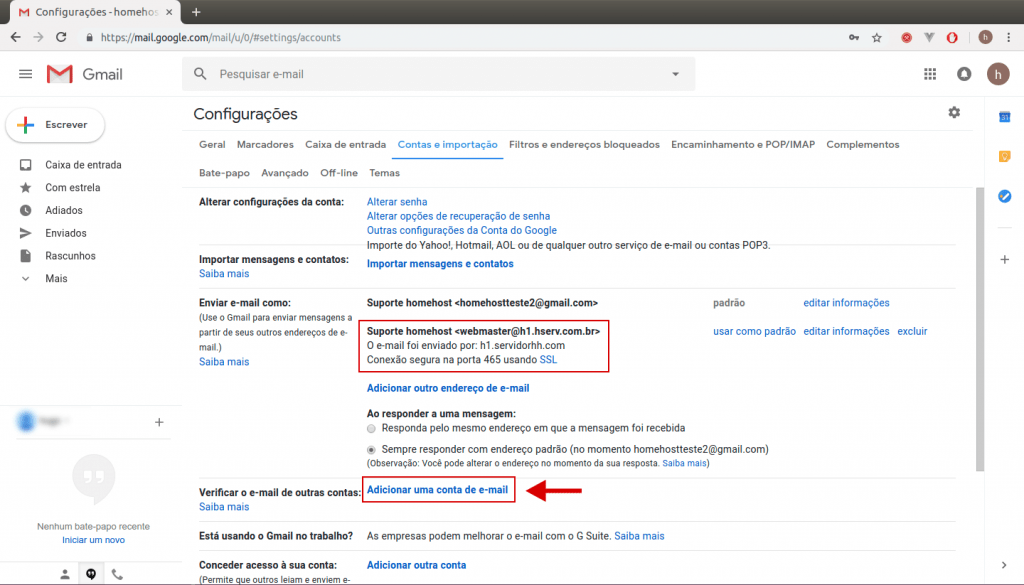
Task: Open Google Keep side panel icon
Action: point(1004,156)
